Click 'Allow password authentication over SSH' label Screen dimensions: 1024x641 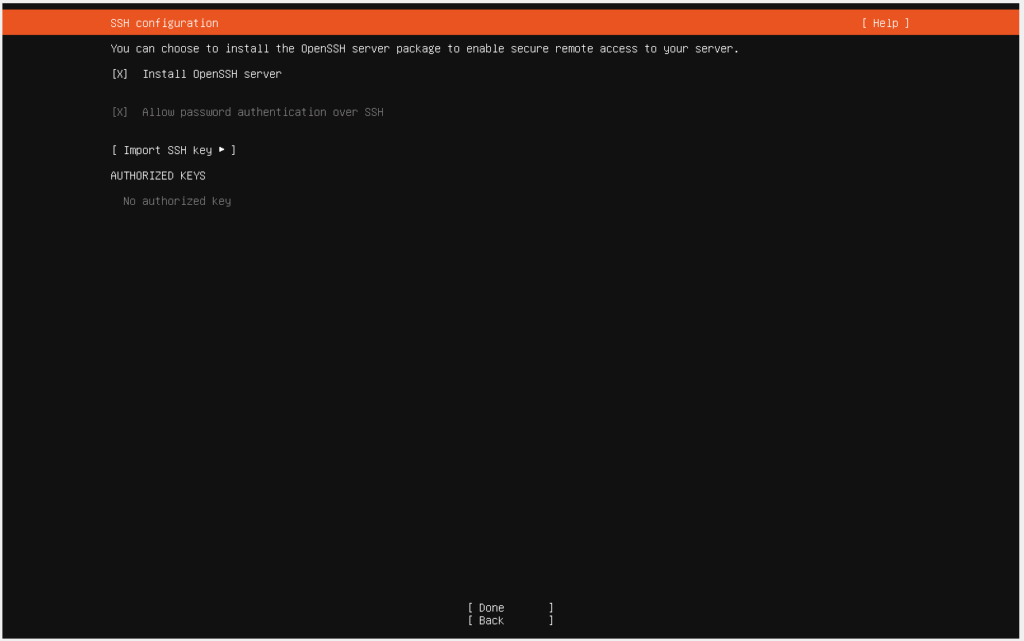tap(262, 112)
